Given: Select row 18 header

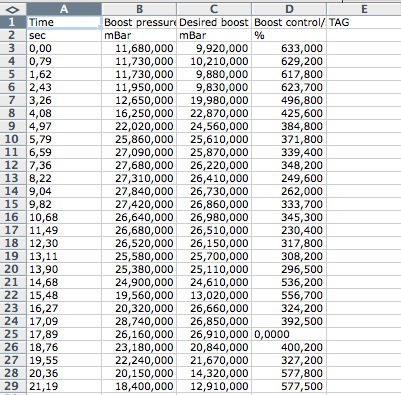Looking at the screenshot, I should [13, 243].
